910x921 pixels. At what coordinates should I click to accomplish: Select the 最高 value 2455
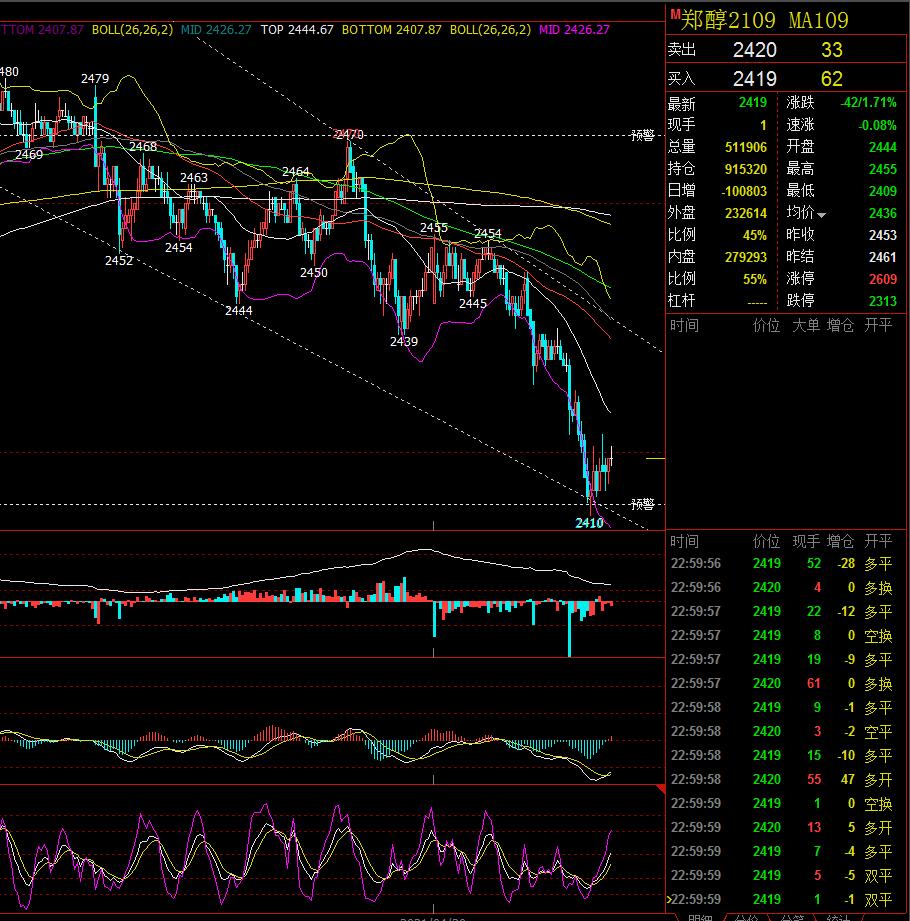[882, 169]
